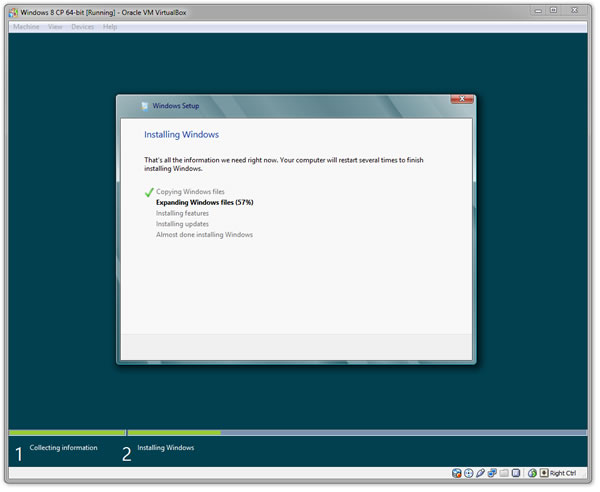The height and width of the screenshot is (492, 600).
Task: Click the keyboard capture indicator icon
Action: click(544, 473)
